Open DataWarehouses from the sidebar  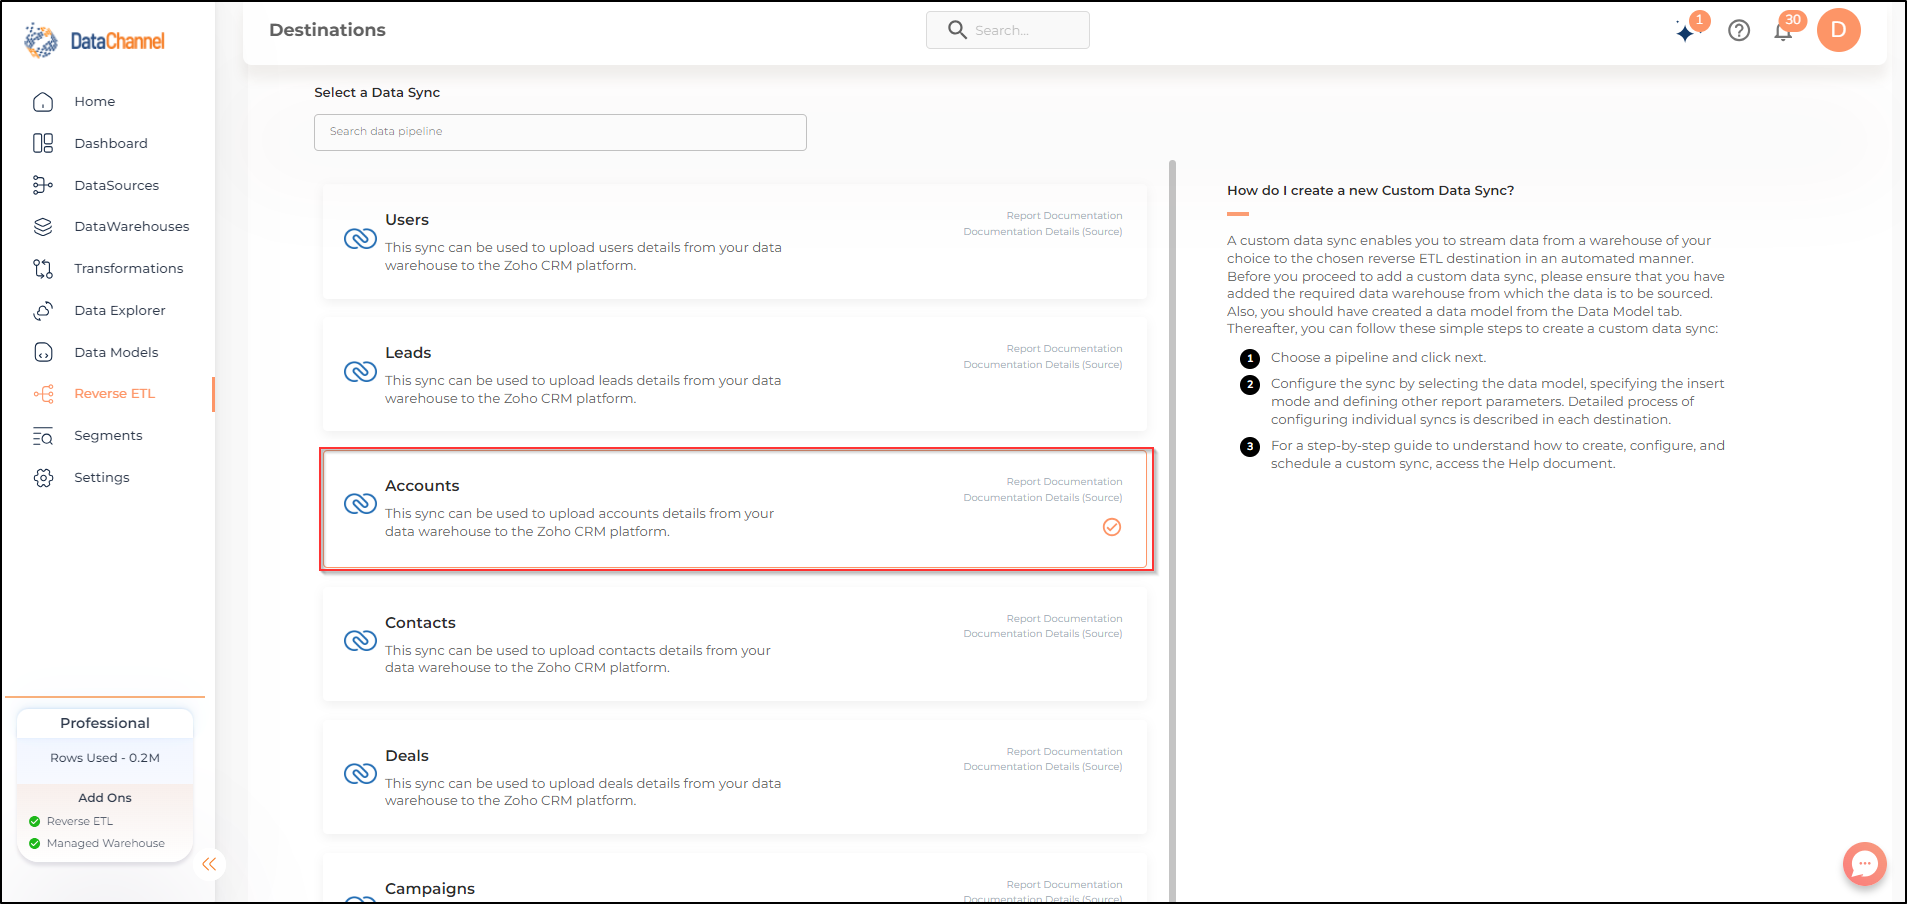[x=132, y=227]
